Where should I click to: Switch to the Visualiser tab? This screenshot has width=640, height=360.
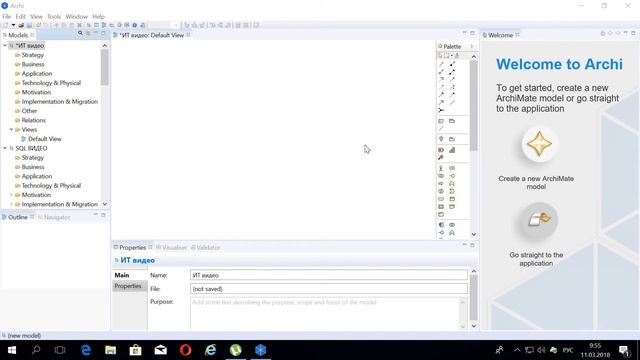[171, 247]
